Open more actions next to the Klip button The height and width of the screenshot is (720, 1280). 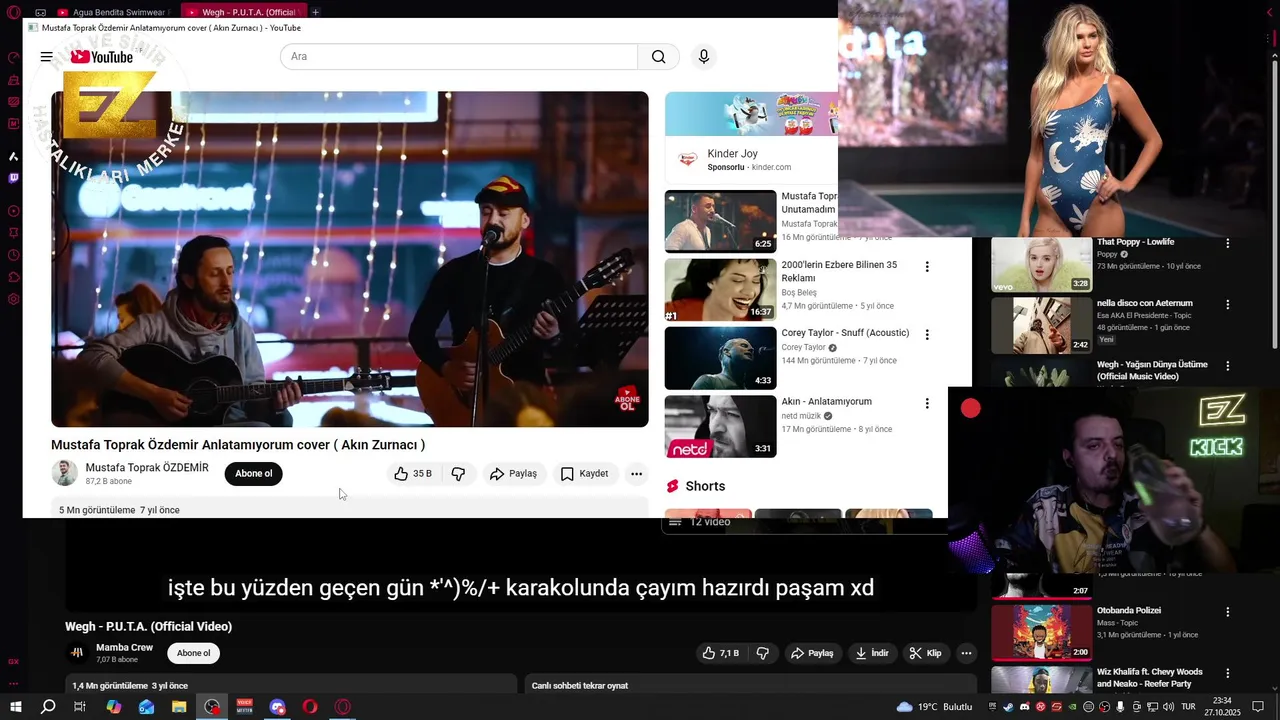966,653
